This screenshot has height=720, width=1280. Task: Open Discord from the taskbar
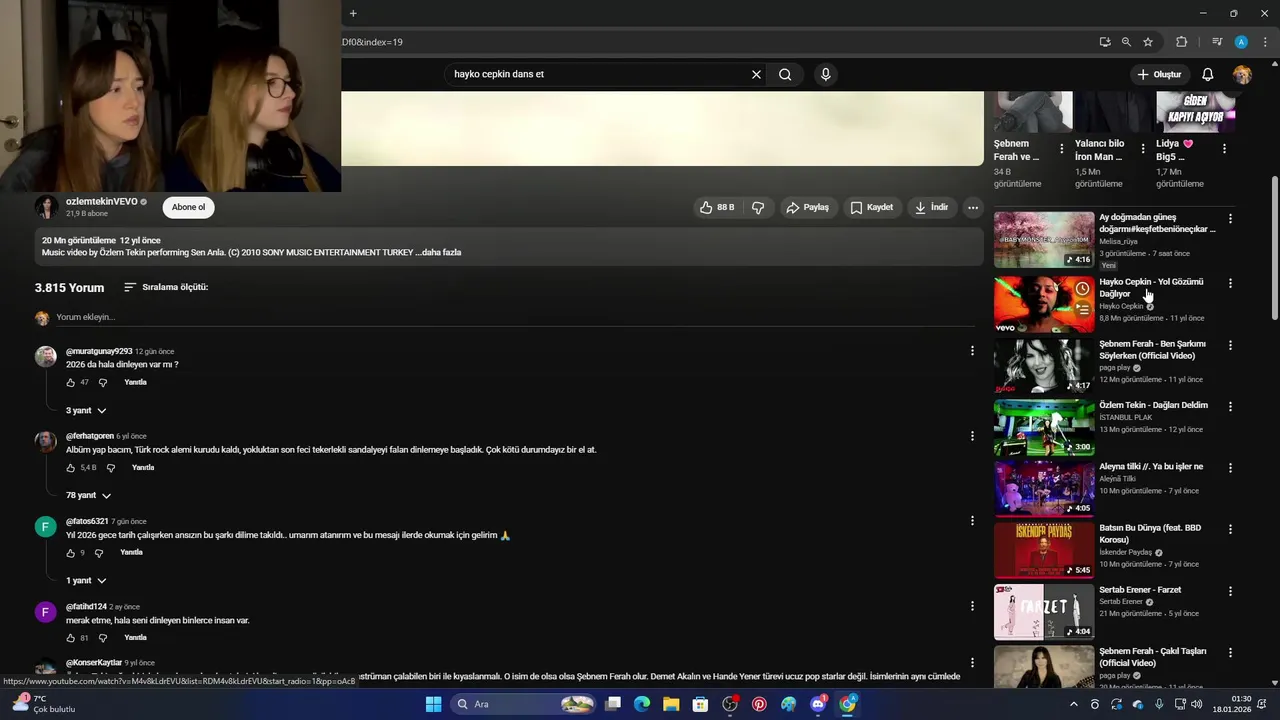coord(818,704)
